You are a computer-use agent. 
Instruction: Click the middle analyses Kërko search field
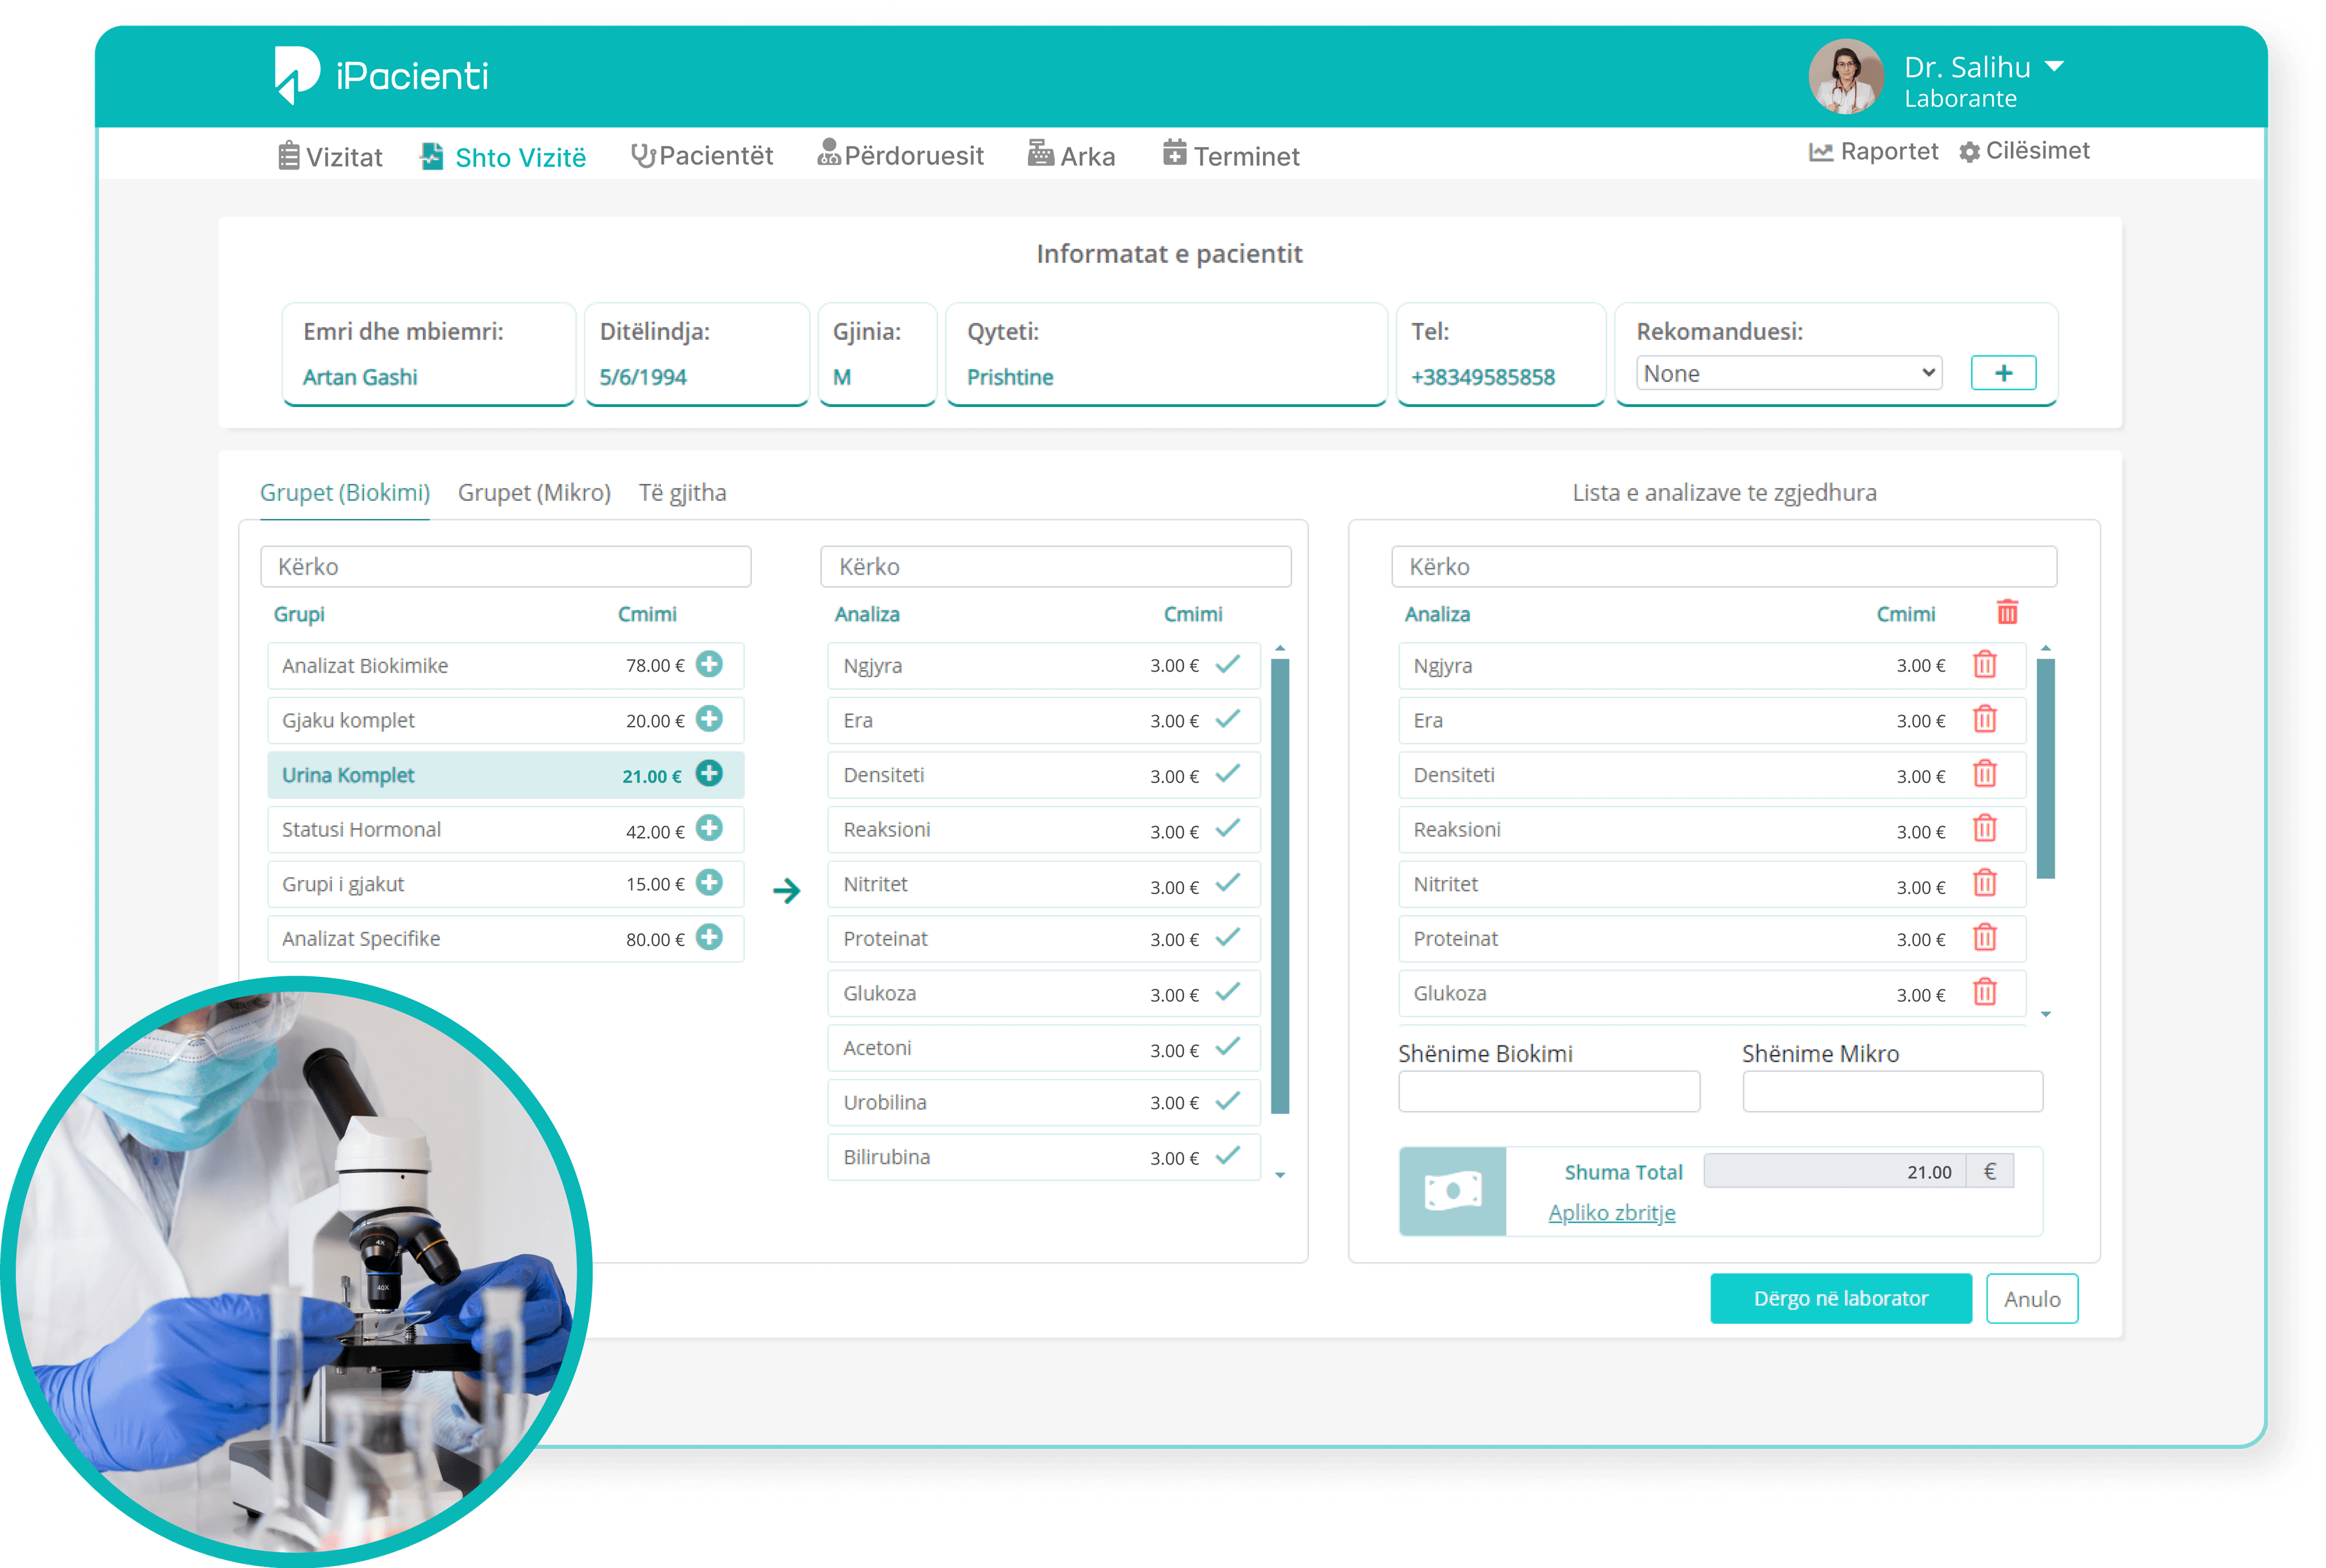(x=1056, y=566)
